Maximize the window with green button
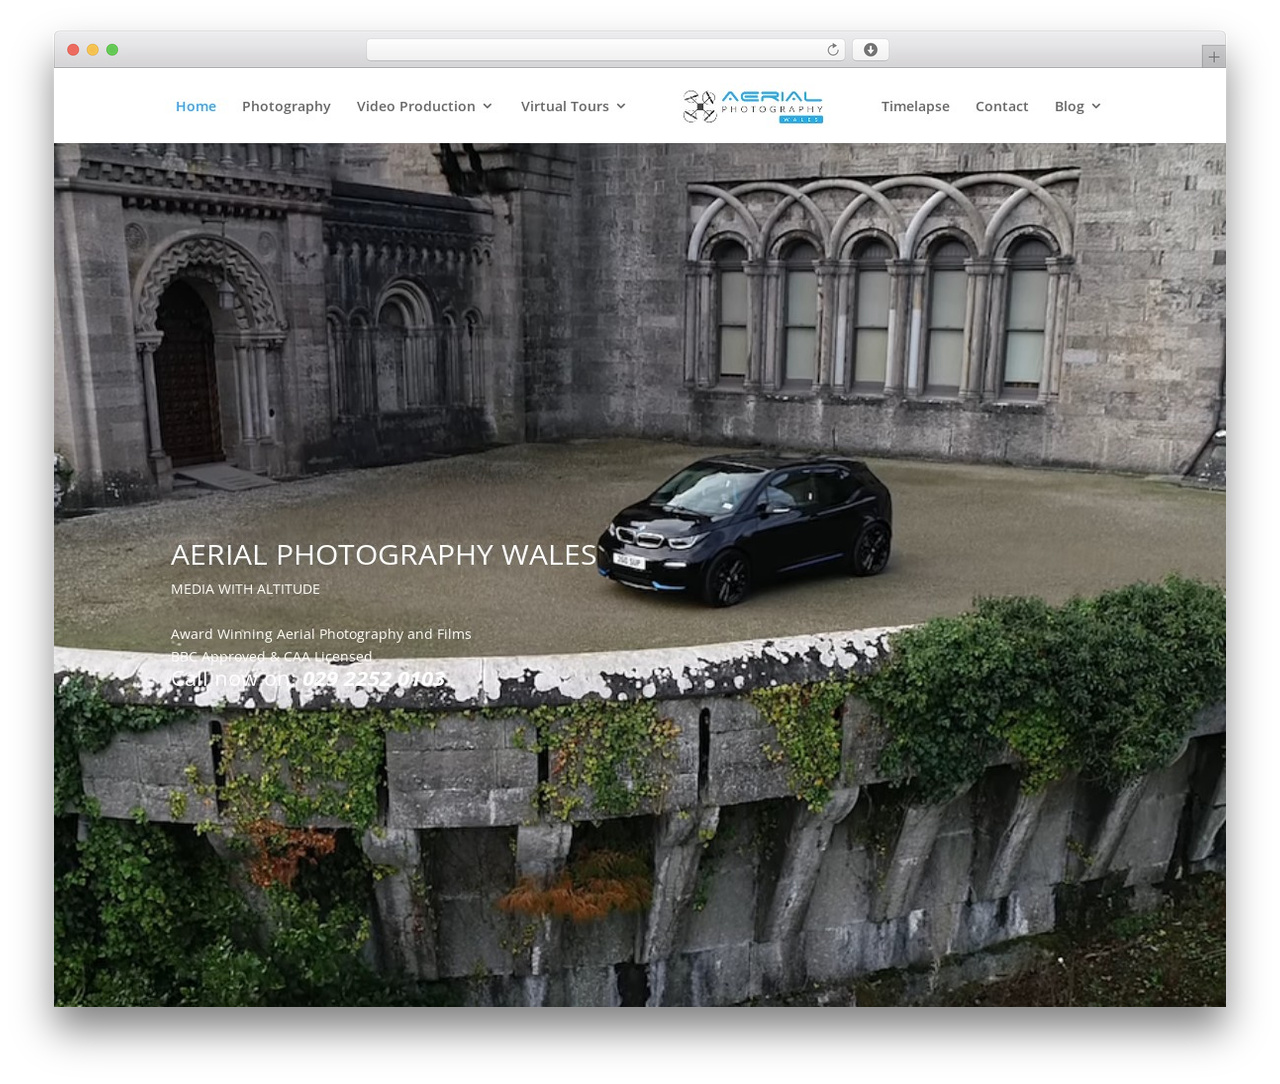The width and height of the screenshot is (1280, 1084). (x=112, y=50)
